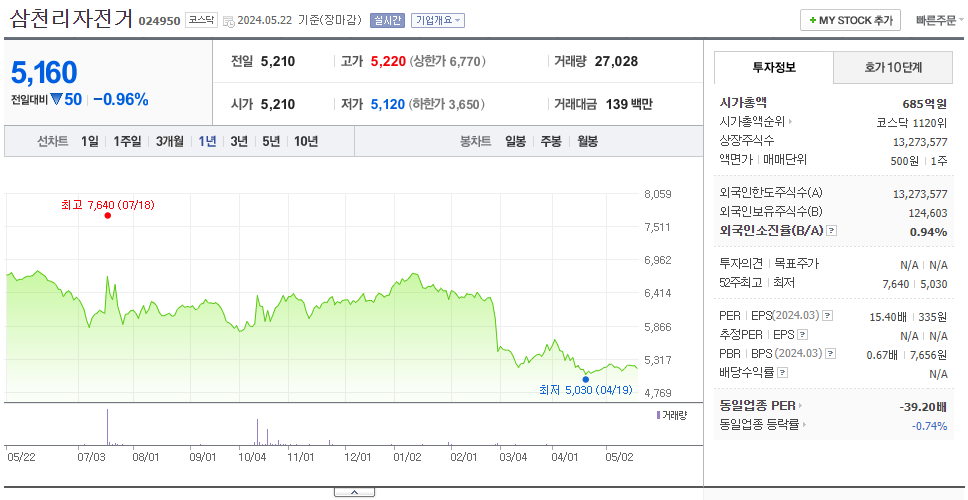Click the 52주최고 최저 value 7,640 5,030
Image resolution: width=968 pixels, height=500 pixels.
[x=916, y=283]
